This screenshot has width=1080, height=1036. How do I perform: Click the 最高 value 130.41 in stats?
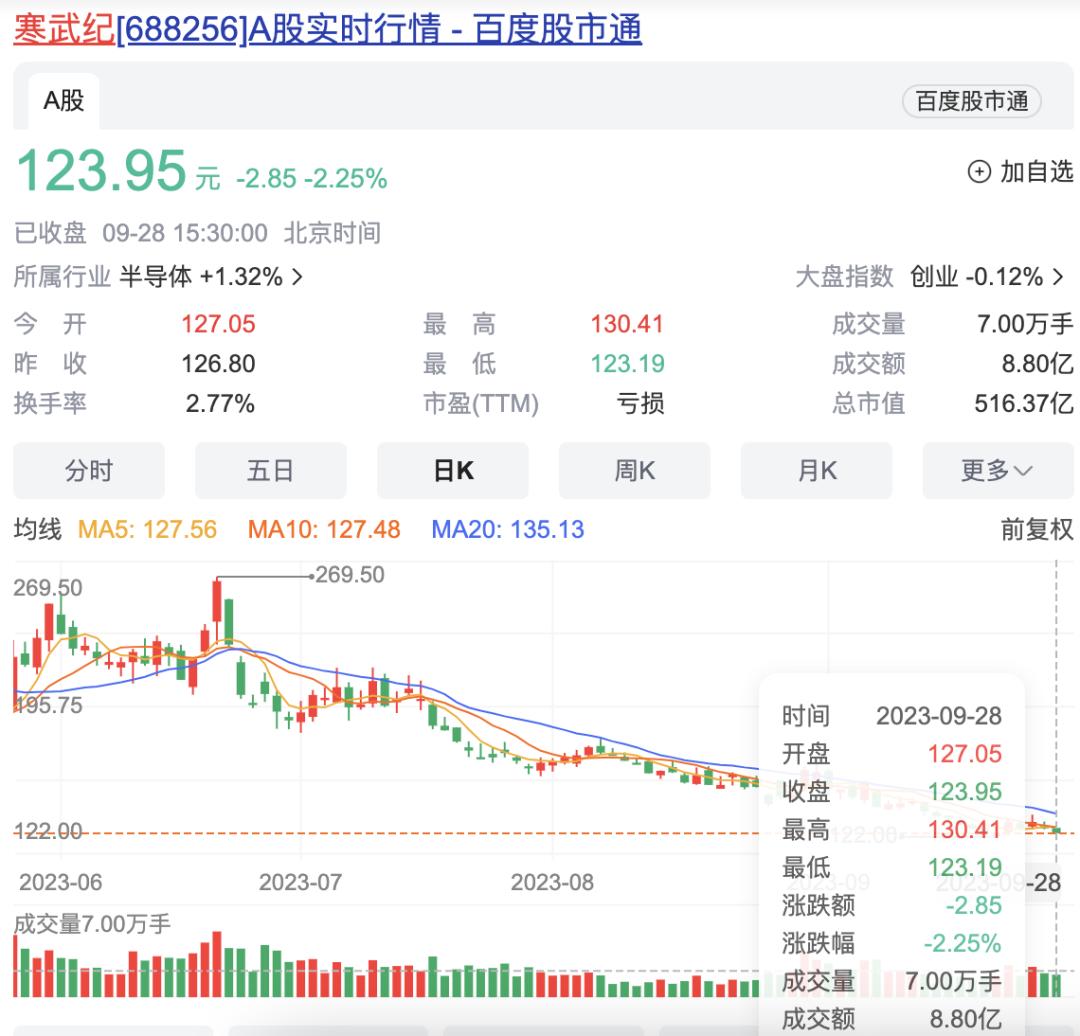(x=627, y=324)
